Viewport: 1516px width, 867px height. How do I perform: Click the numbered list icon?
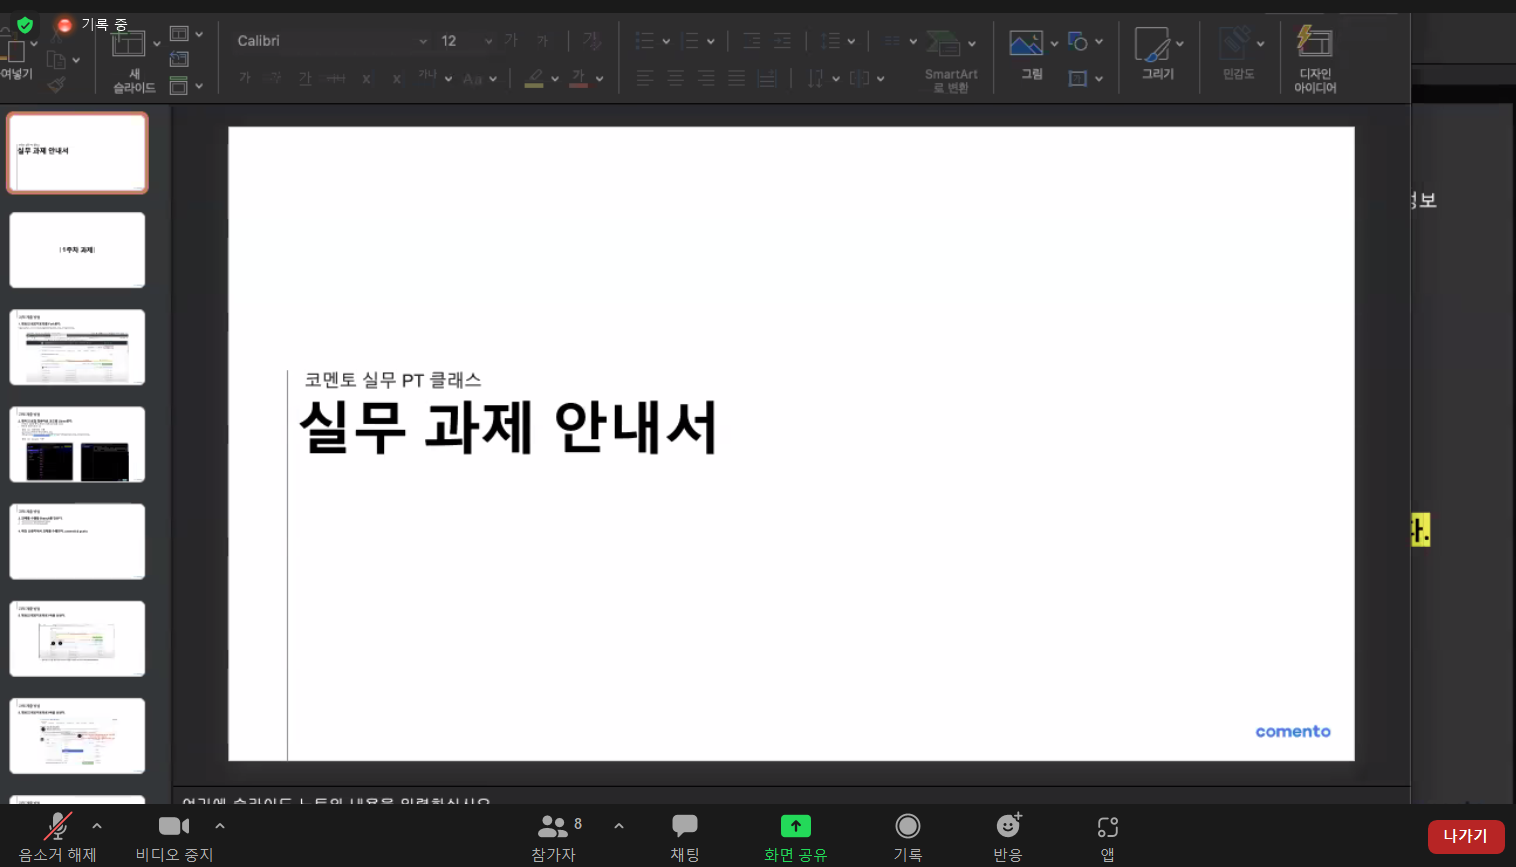[690, 41]
